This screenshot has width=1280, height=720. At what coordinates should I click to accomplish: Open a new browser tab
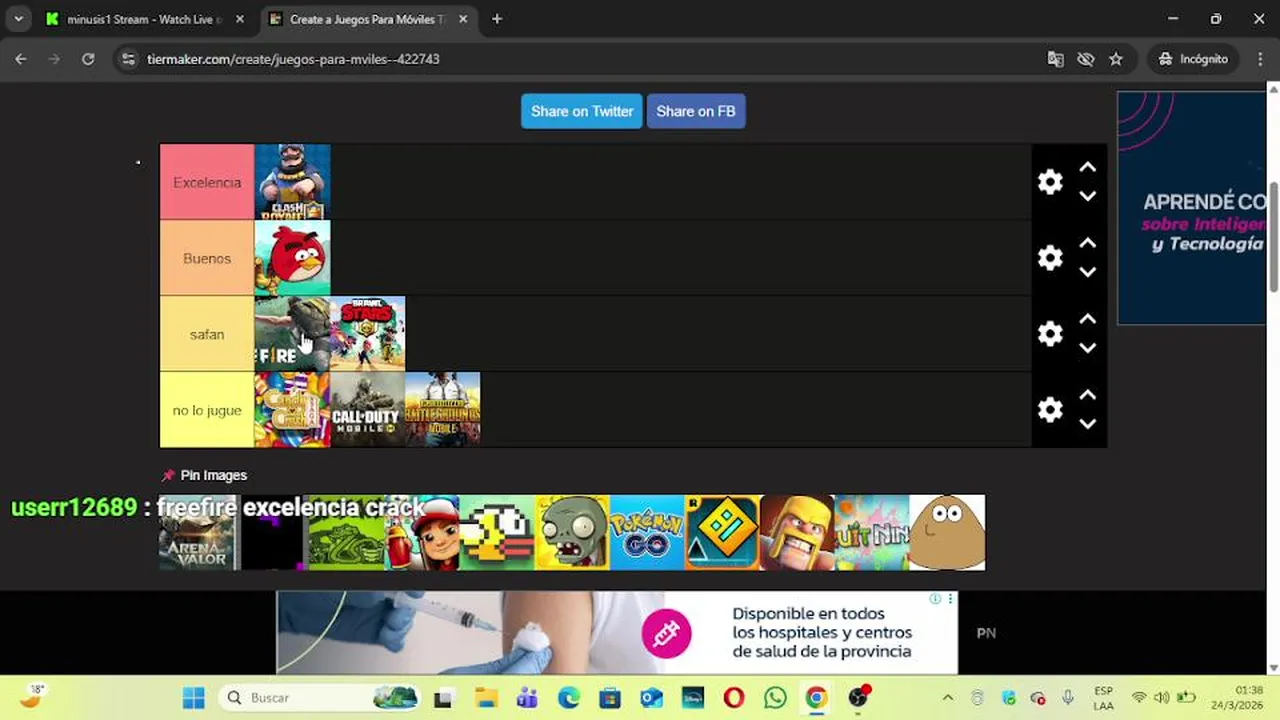tap(497, 19)
